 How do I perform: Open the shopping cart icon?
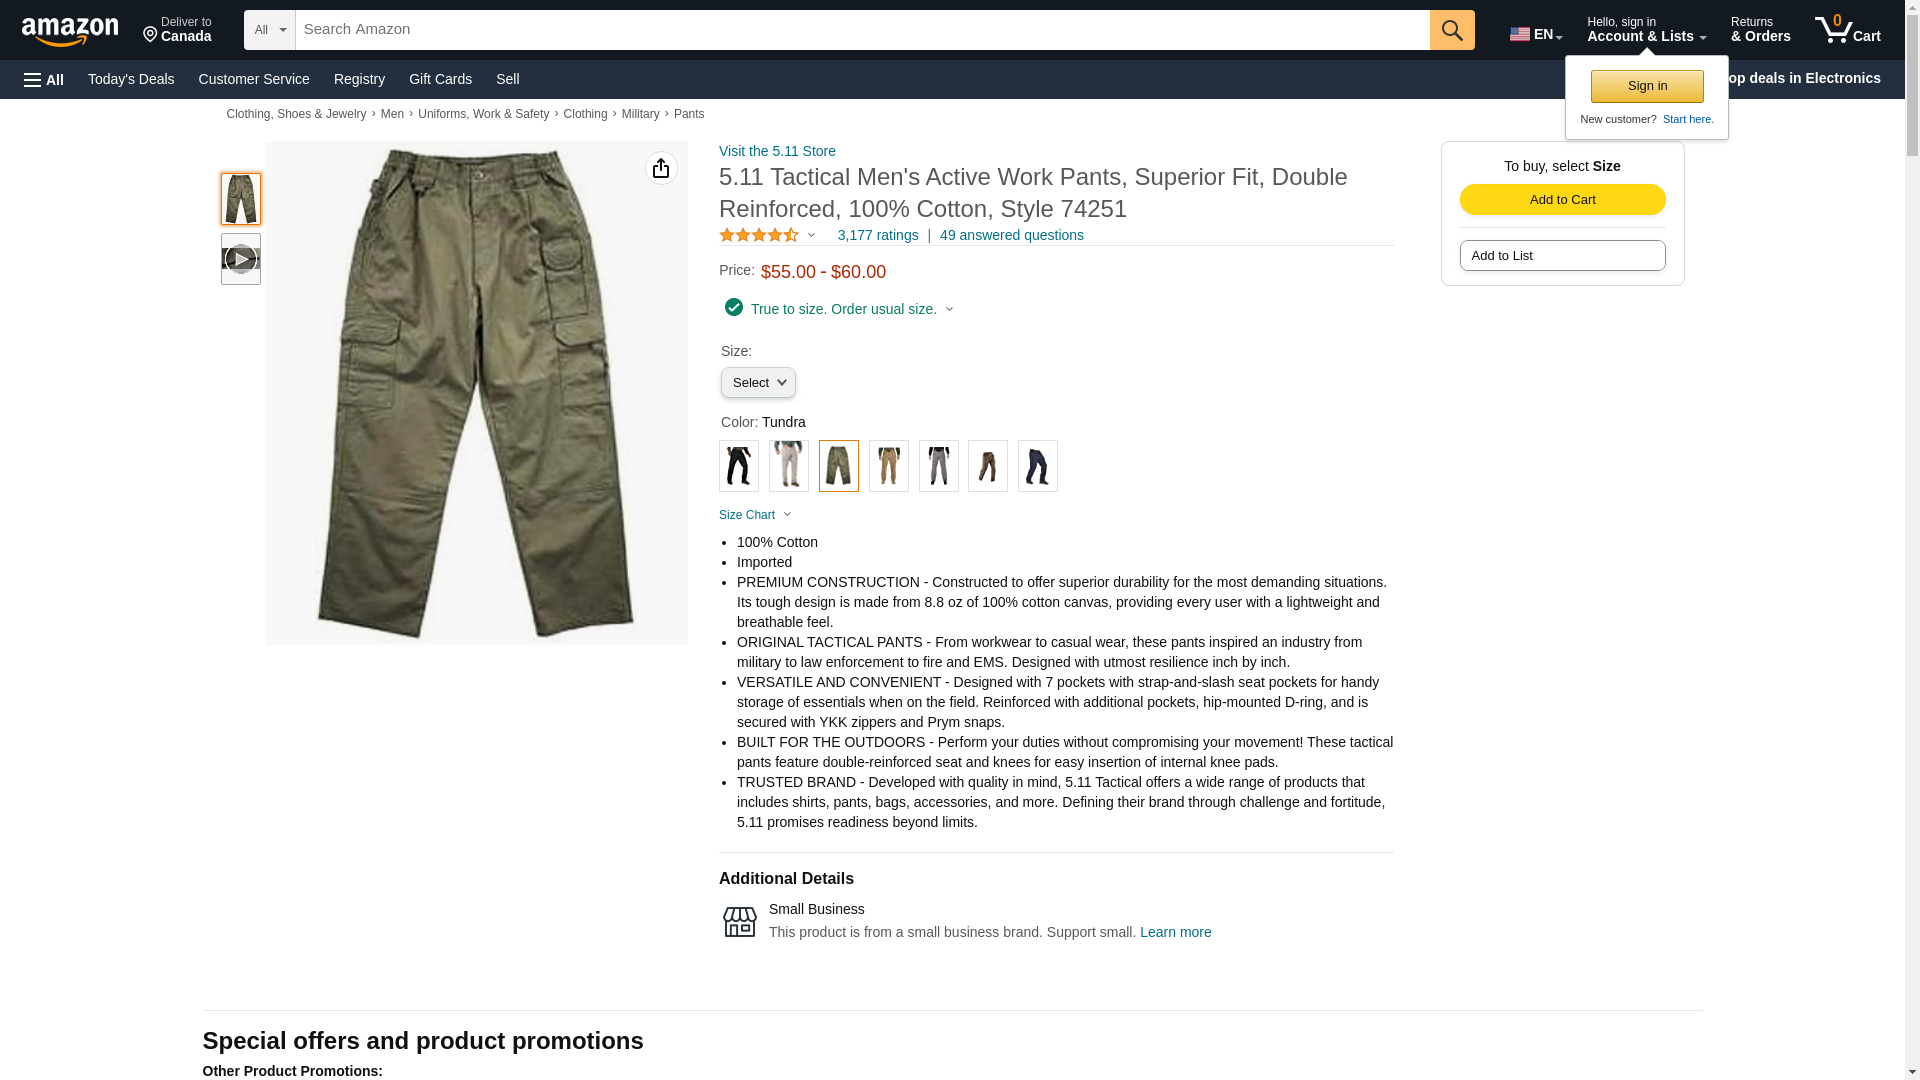[1847, 30]
